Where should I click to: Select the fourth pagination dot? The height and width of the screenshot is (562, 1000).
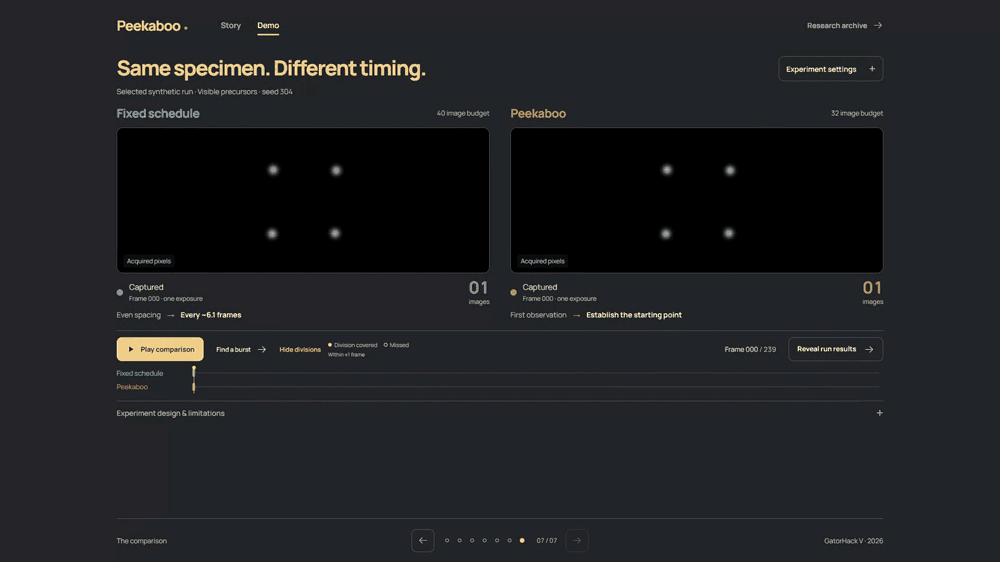[485, 540]
